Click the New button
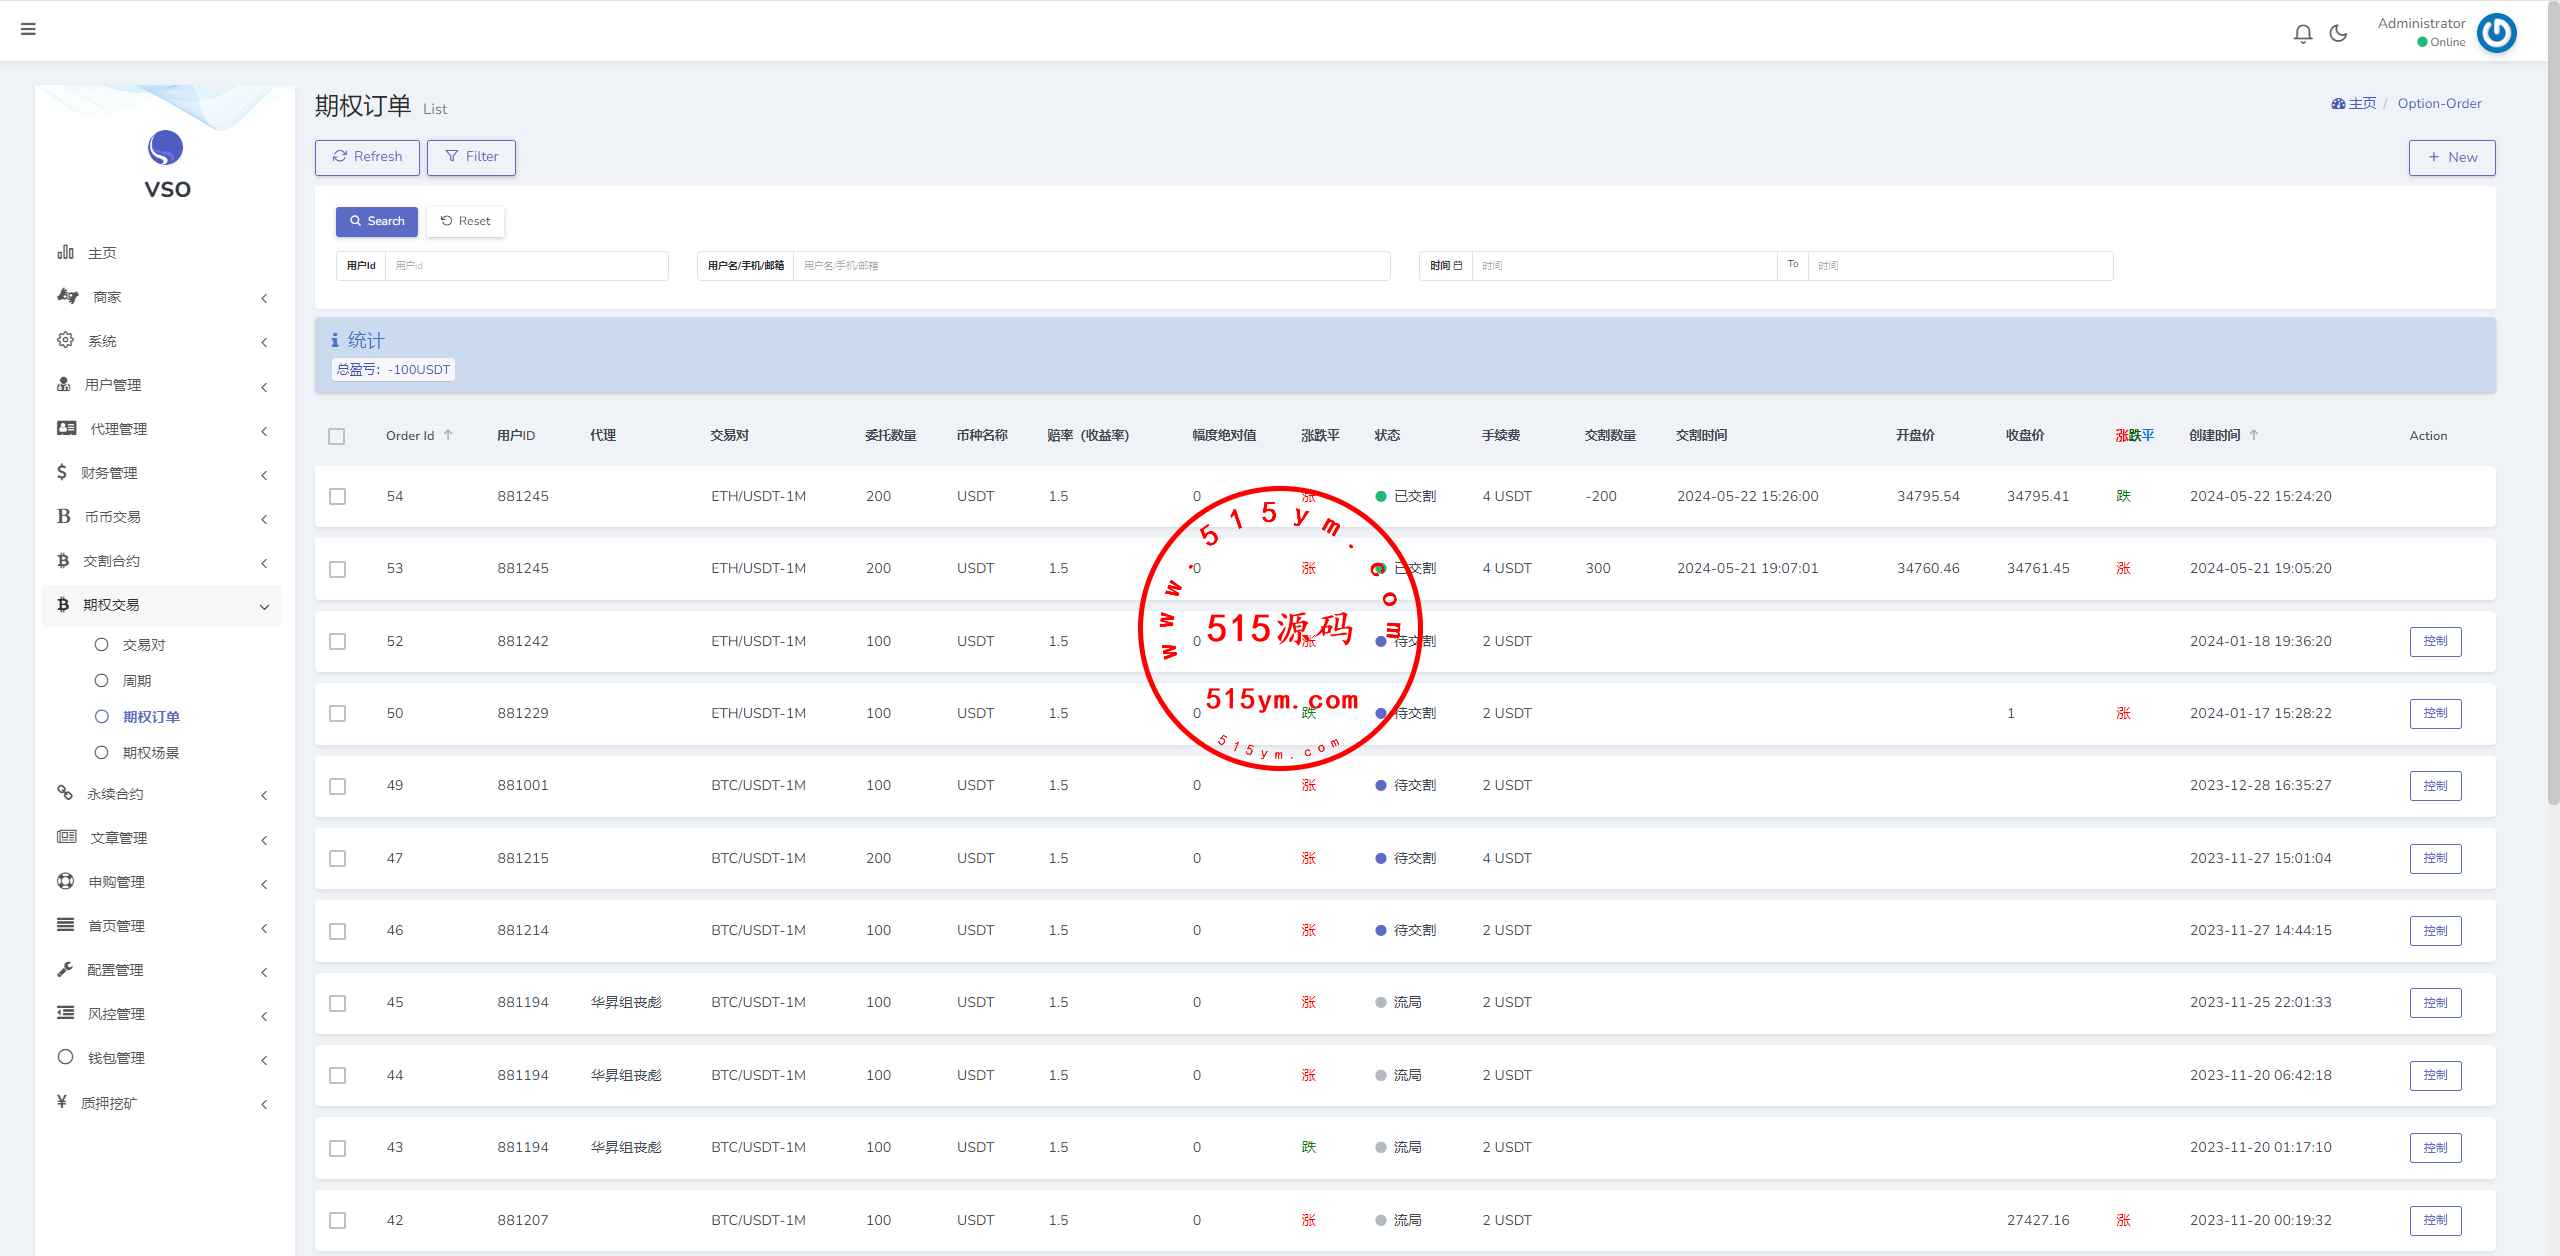Screen dimensions: 2560x1256 click(x=2451, y=157)
